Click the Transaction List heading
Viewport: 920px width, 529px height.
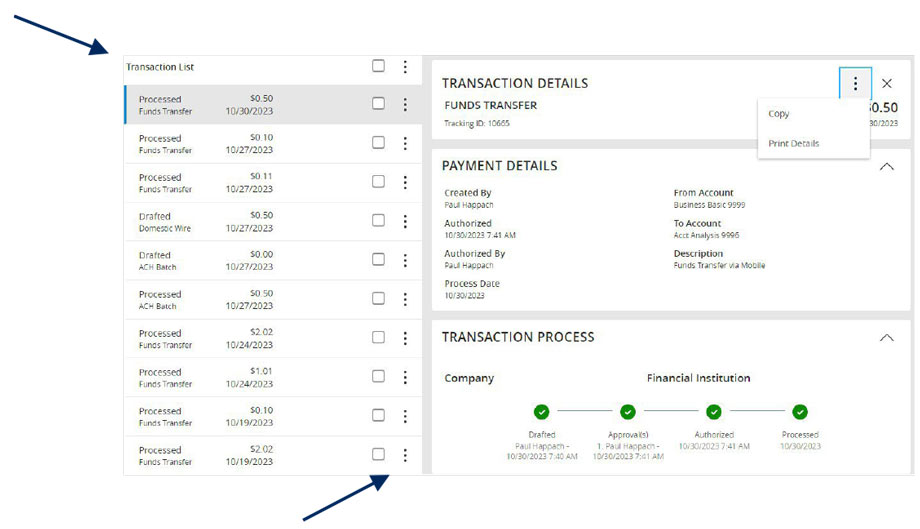pyautogui.click(x=160, y=67)
